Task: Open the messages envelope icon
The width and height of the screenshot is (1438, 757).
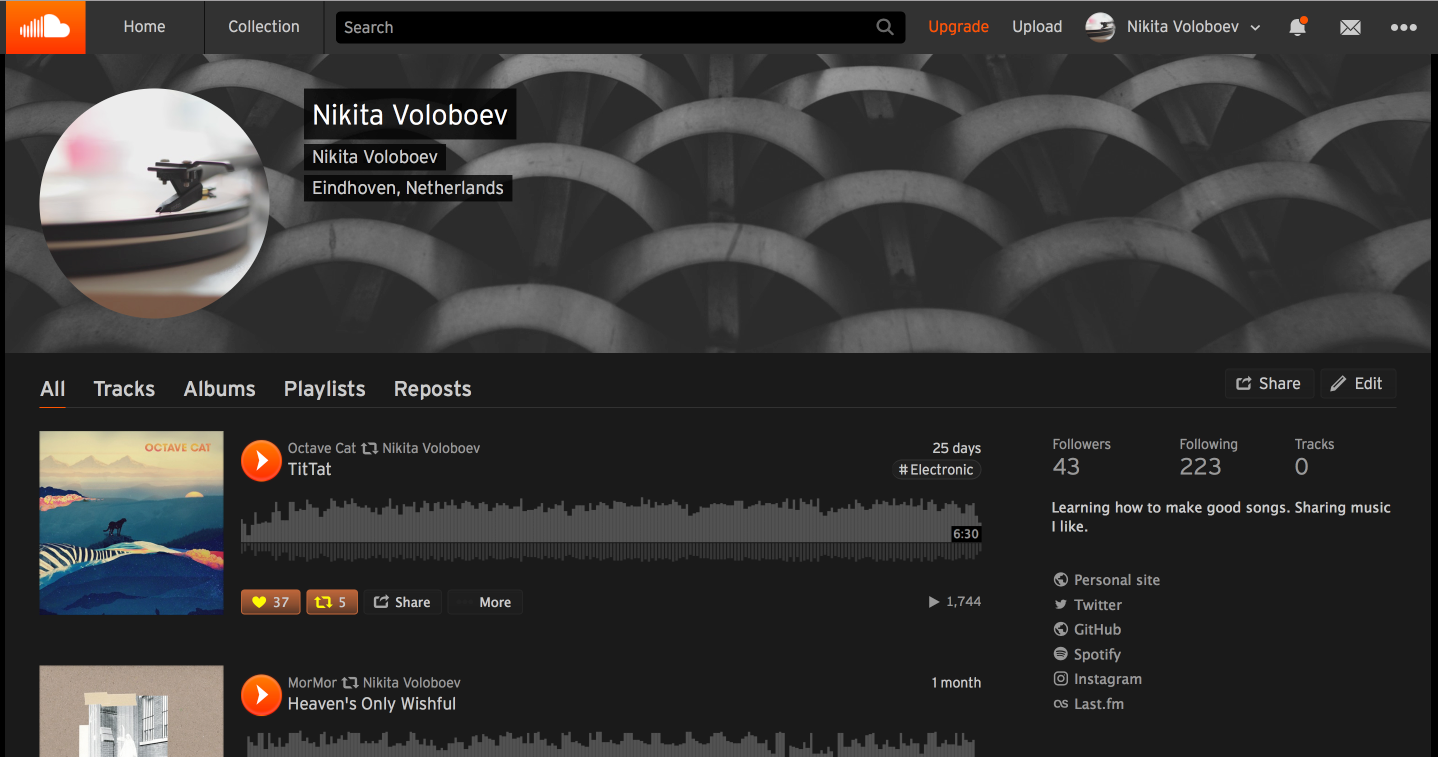Action: 1350,27
